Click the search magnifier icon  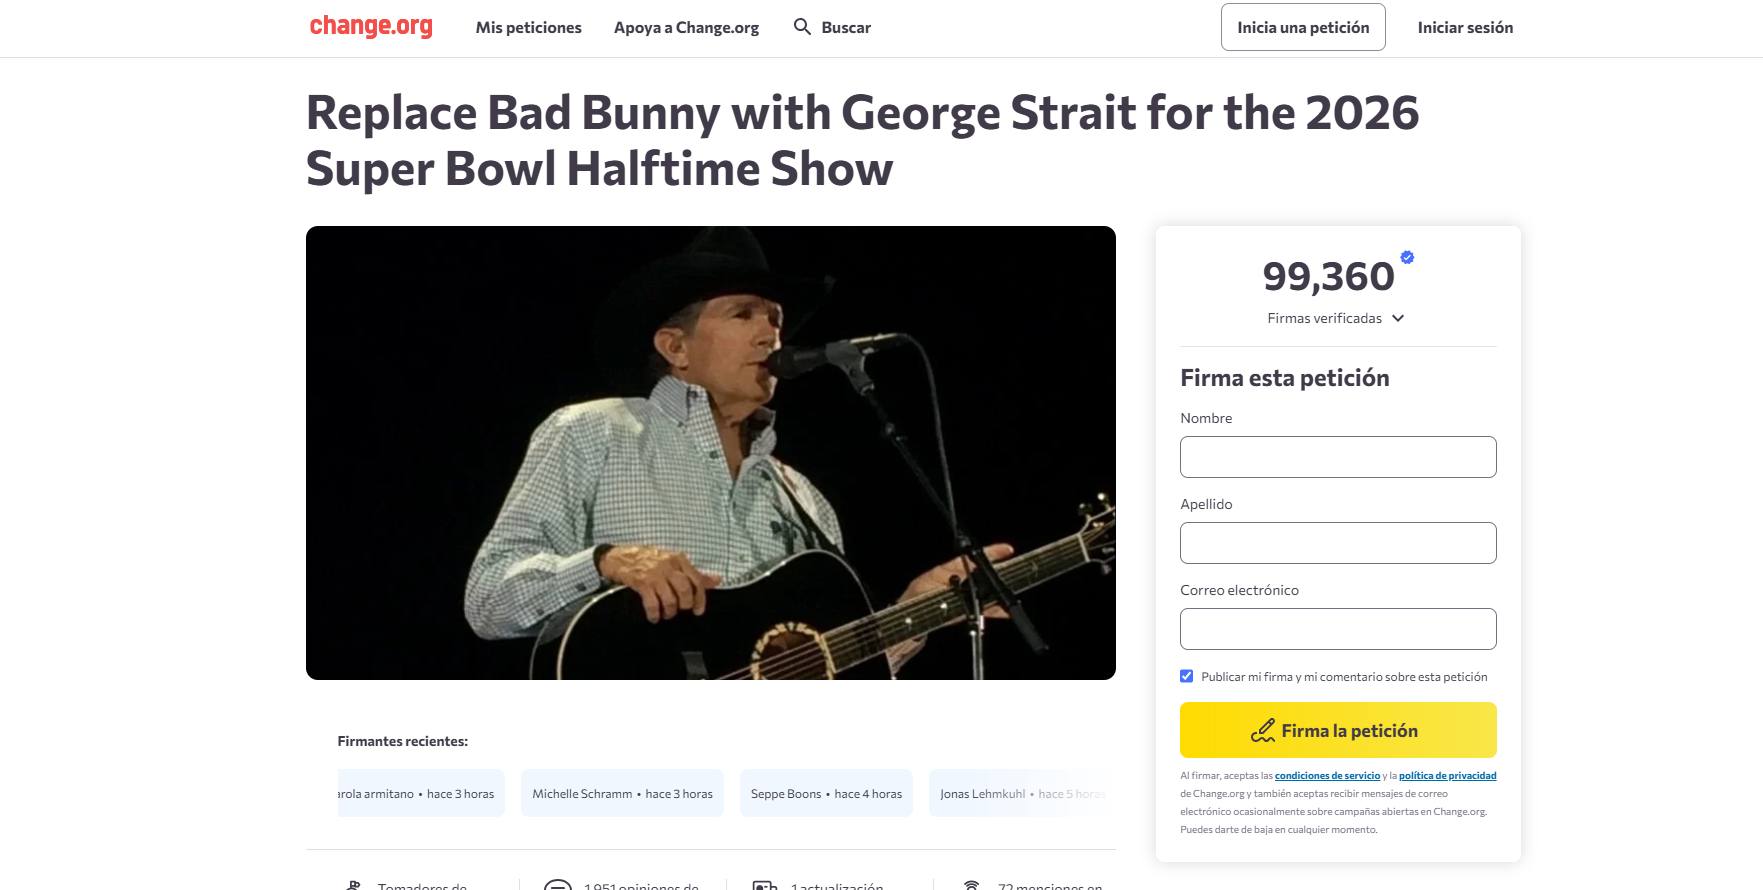point(802,27)
